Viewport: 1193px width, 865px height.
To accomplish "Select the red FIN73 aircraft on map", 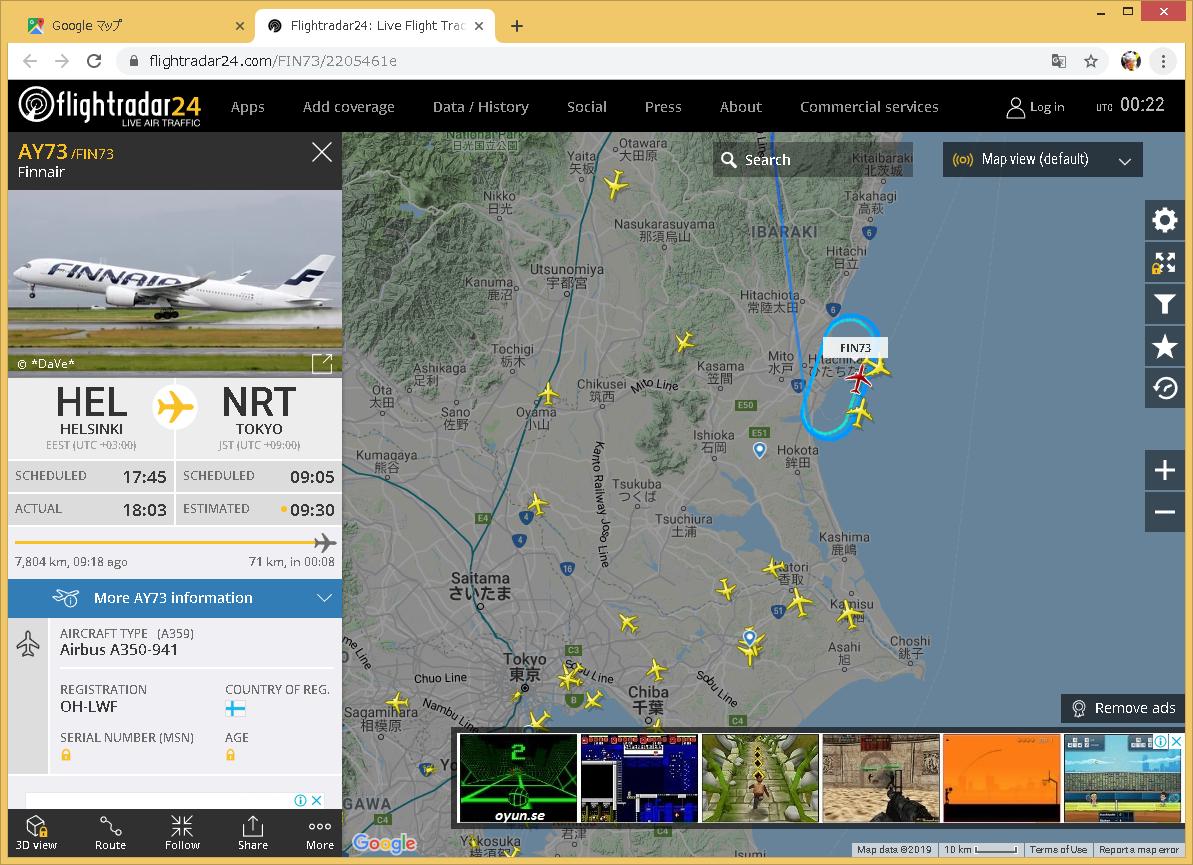I will pos(860,378).
